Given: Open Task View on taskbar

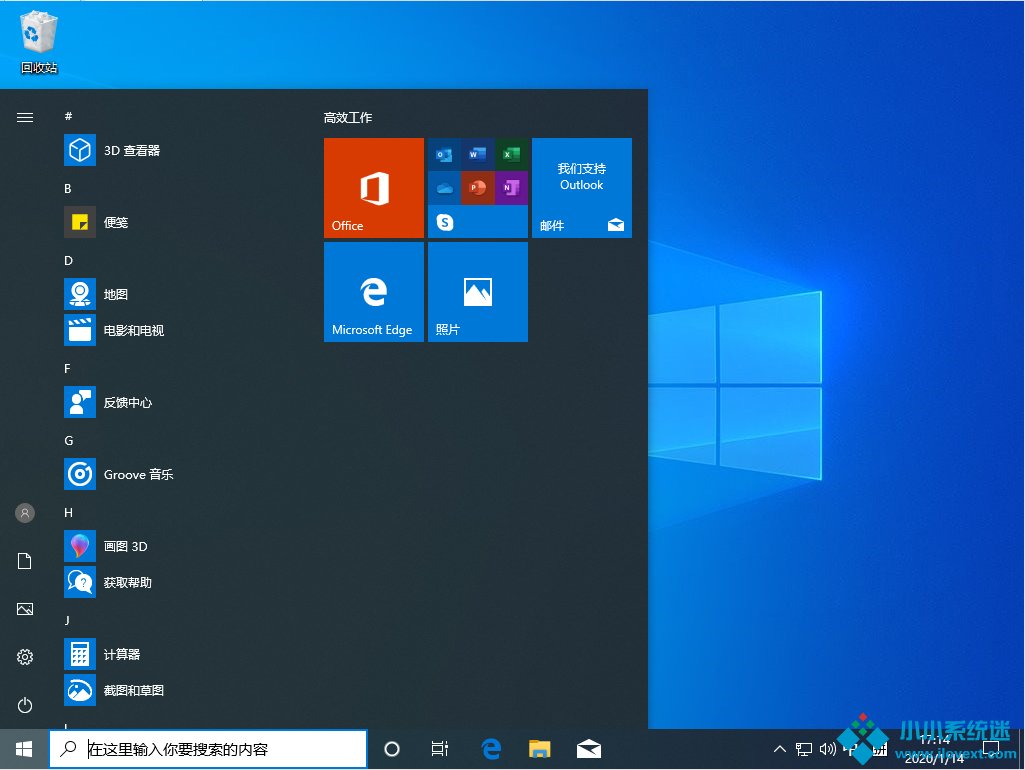Looking at the screenshot, I should click(x=440, y=749).
